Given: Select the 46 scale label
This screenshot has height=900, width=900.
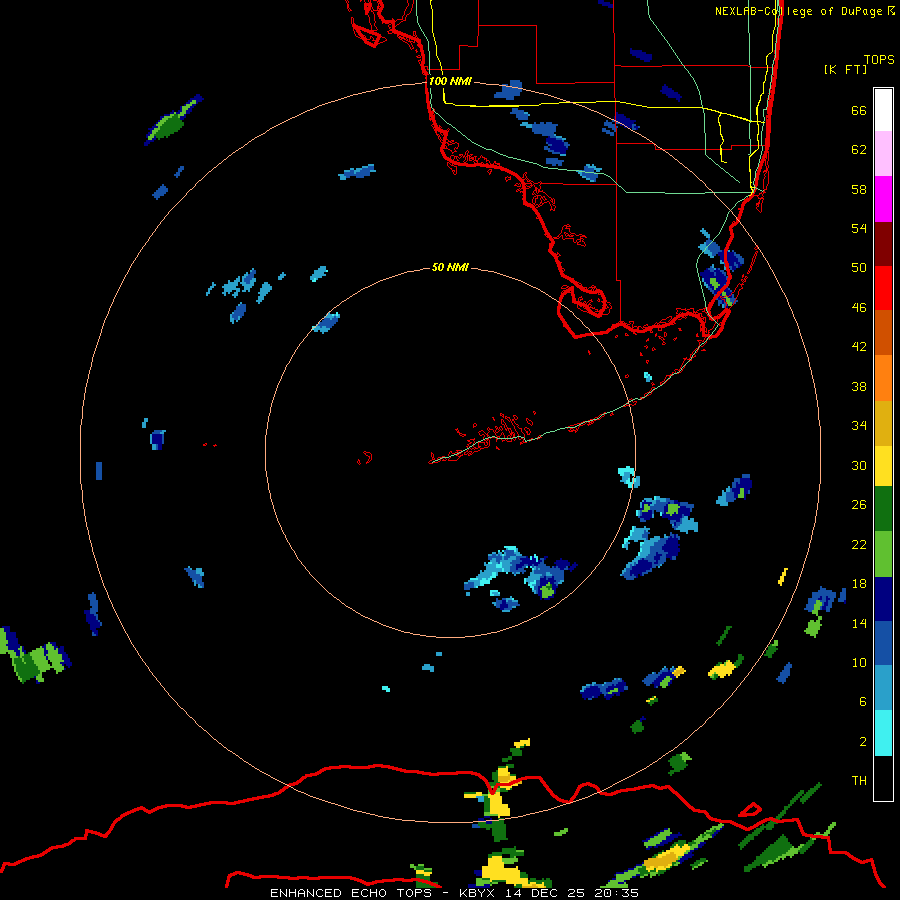Looking at the screenshot, I should click(x=859, y=308).
